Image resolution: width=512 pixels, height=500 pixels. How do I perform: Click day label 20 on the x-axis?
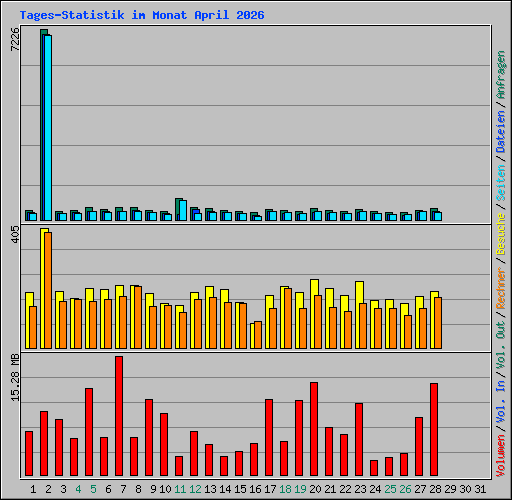click(x=315, y=489)
